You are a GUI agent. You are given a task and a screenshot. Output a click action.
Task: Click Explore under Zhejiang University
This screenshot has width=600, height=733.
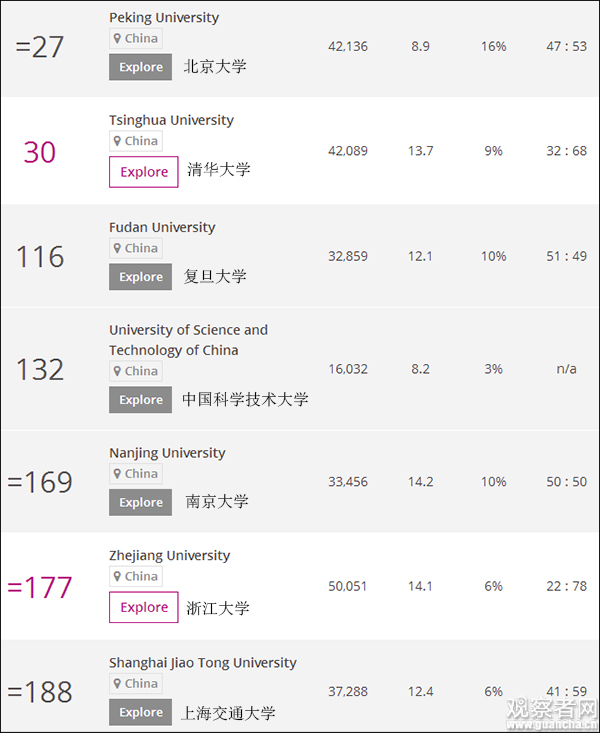(x=144, y=607)
